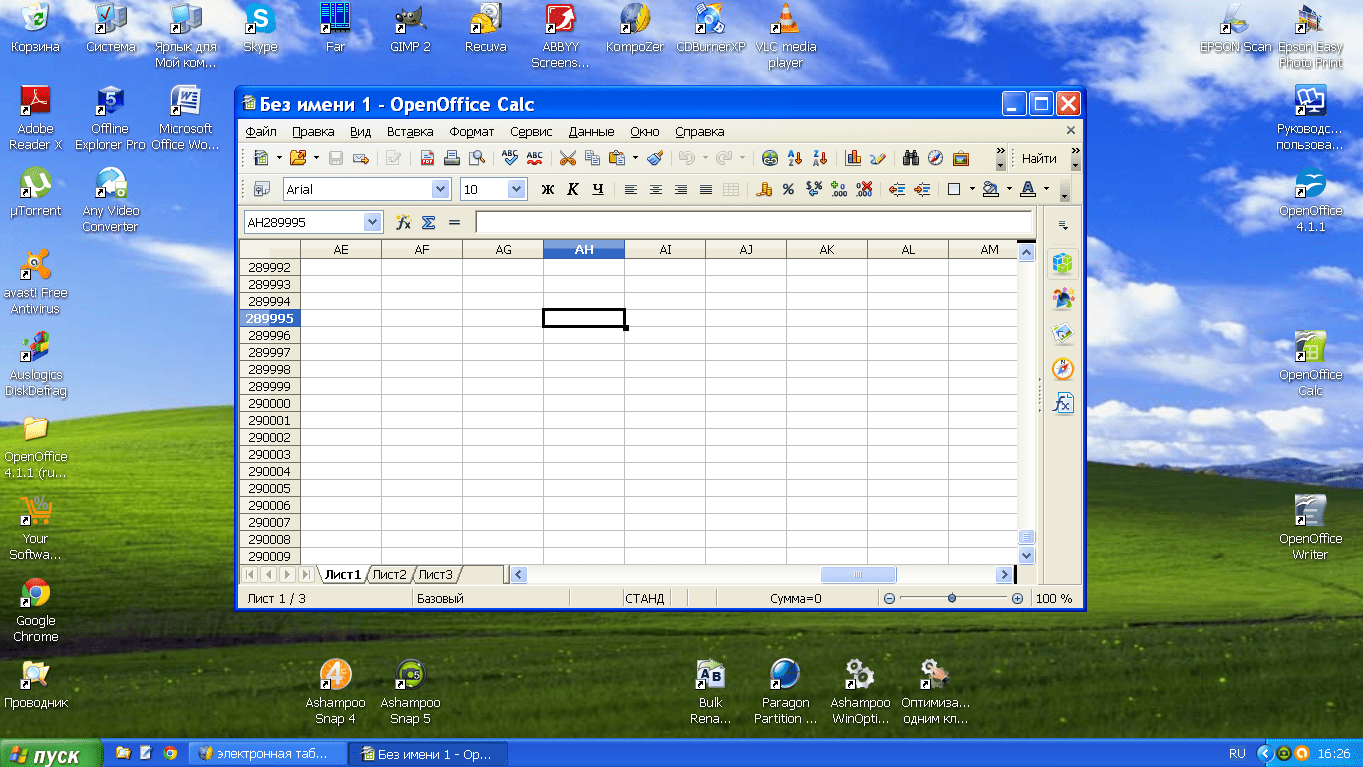
Task: Click the Найти search toolbar field
Action: [x=1040, y=158]
